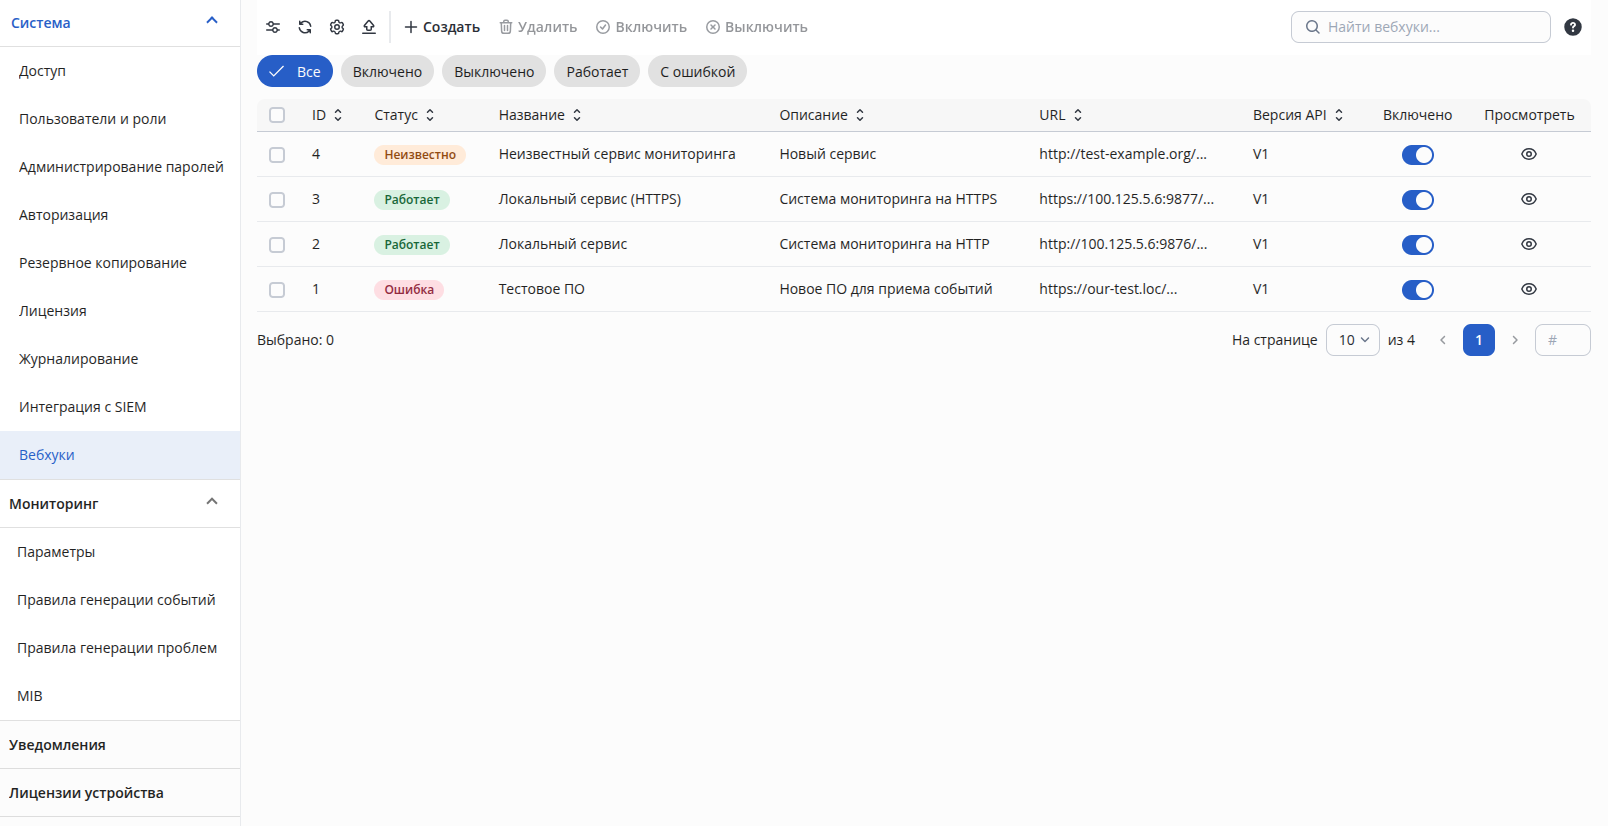View webhook ID 4 via eye icon
Viewport: 1608px width, 826px height.
click(x=1529, y=154)
